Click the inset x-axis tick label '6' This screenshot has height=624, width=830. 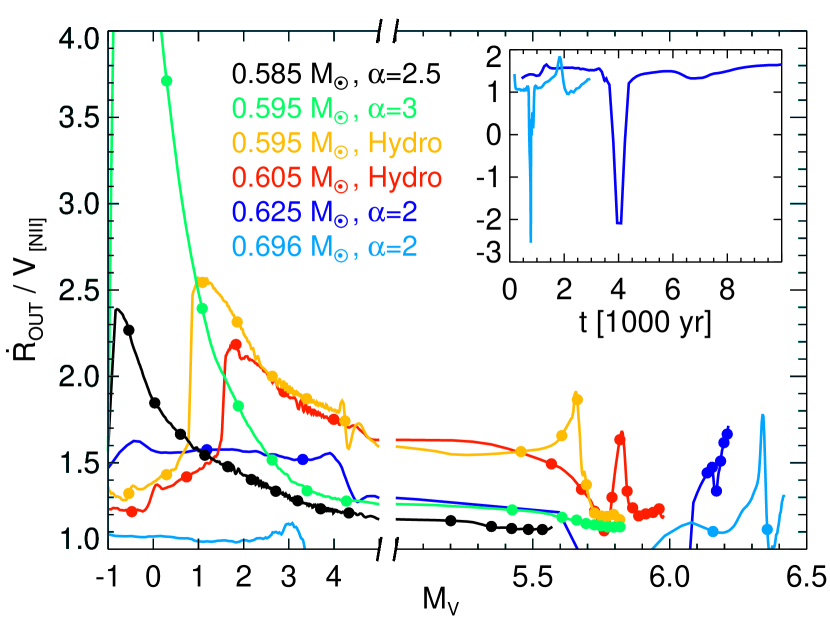(x=672, y=290)
